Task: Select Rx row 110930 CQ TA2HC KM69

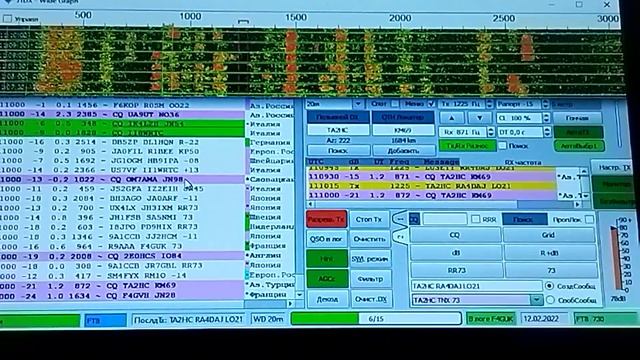Action: point(431,177)
